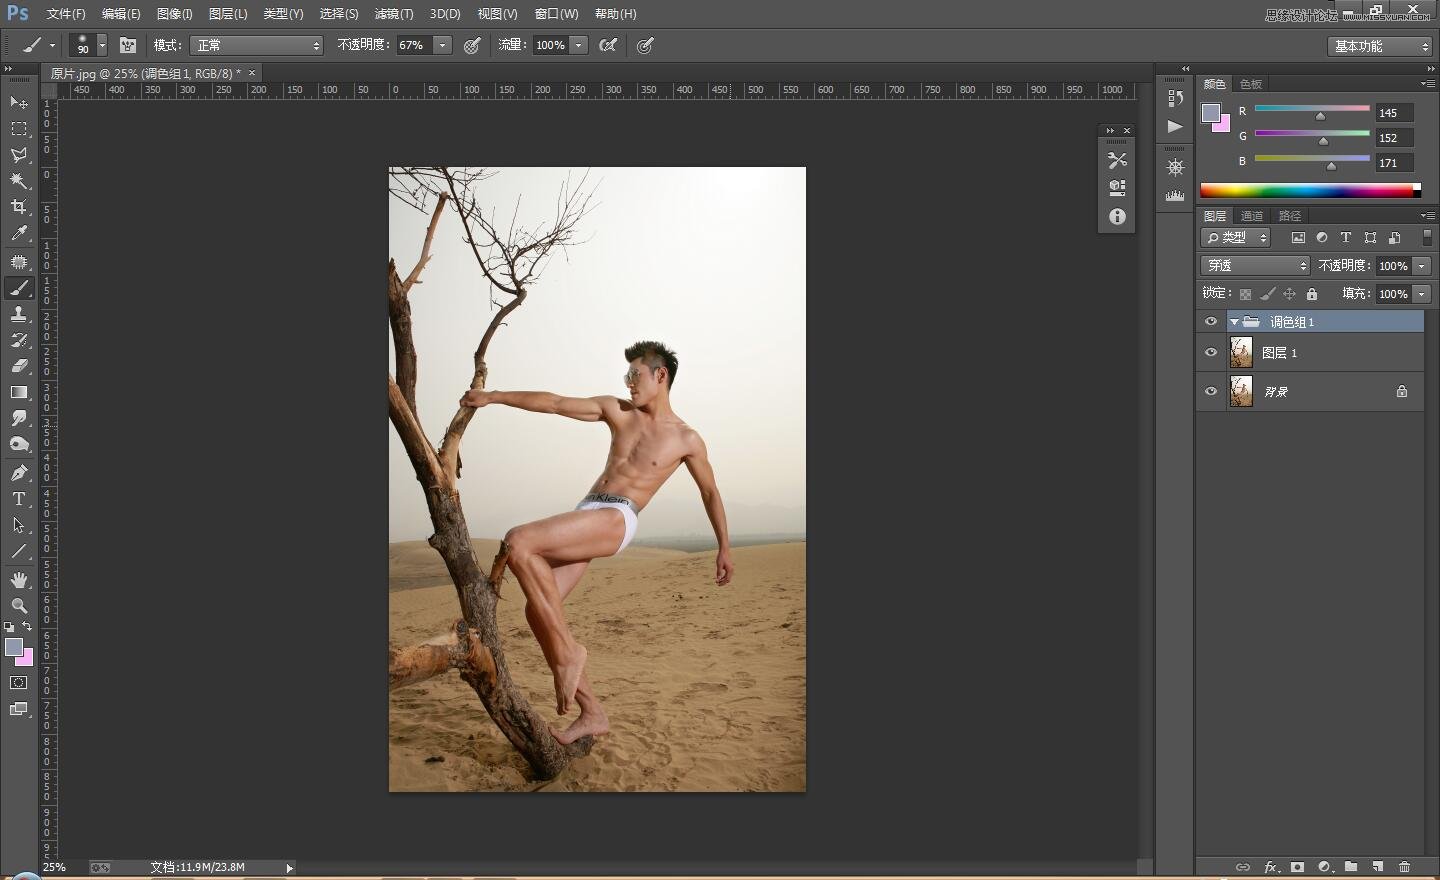Toggle the Brush panel button
1440x880 pixels.
click(x=128, y=45)
